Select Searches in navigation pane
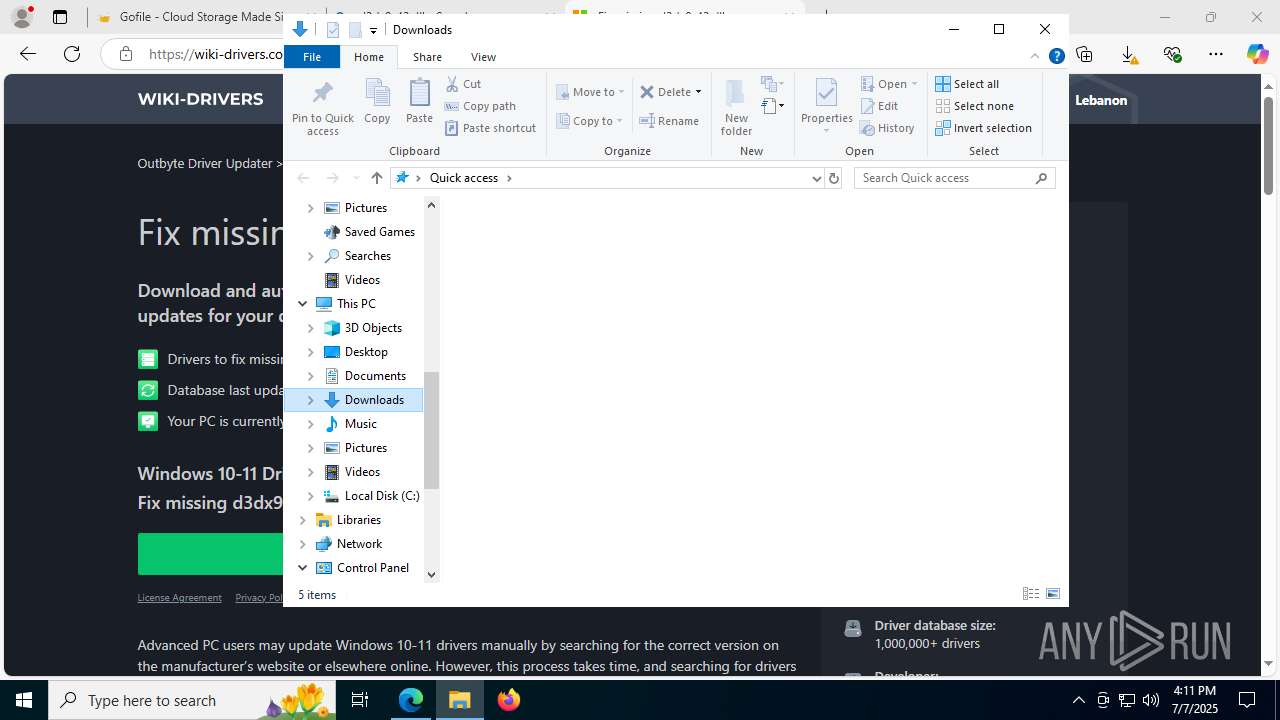 click(367, 256)
